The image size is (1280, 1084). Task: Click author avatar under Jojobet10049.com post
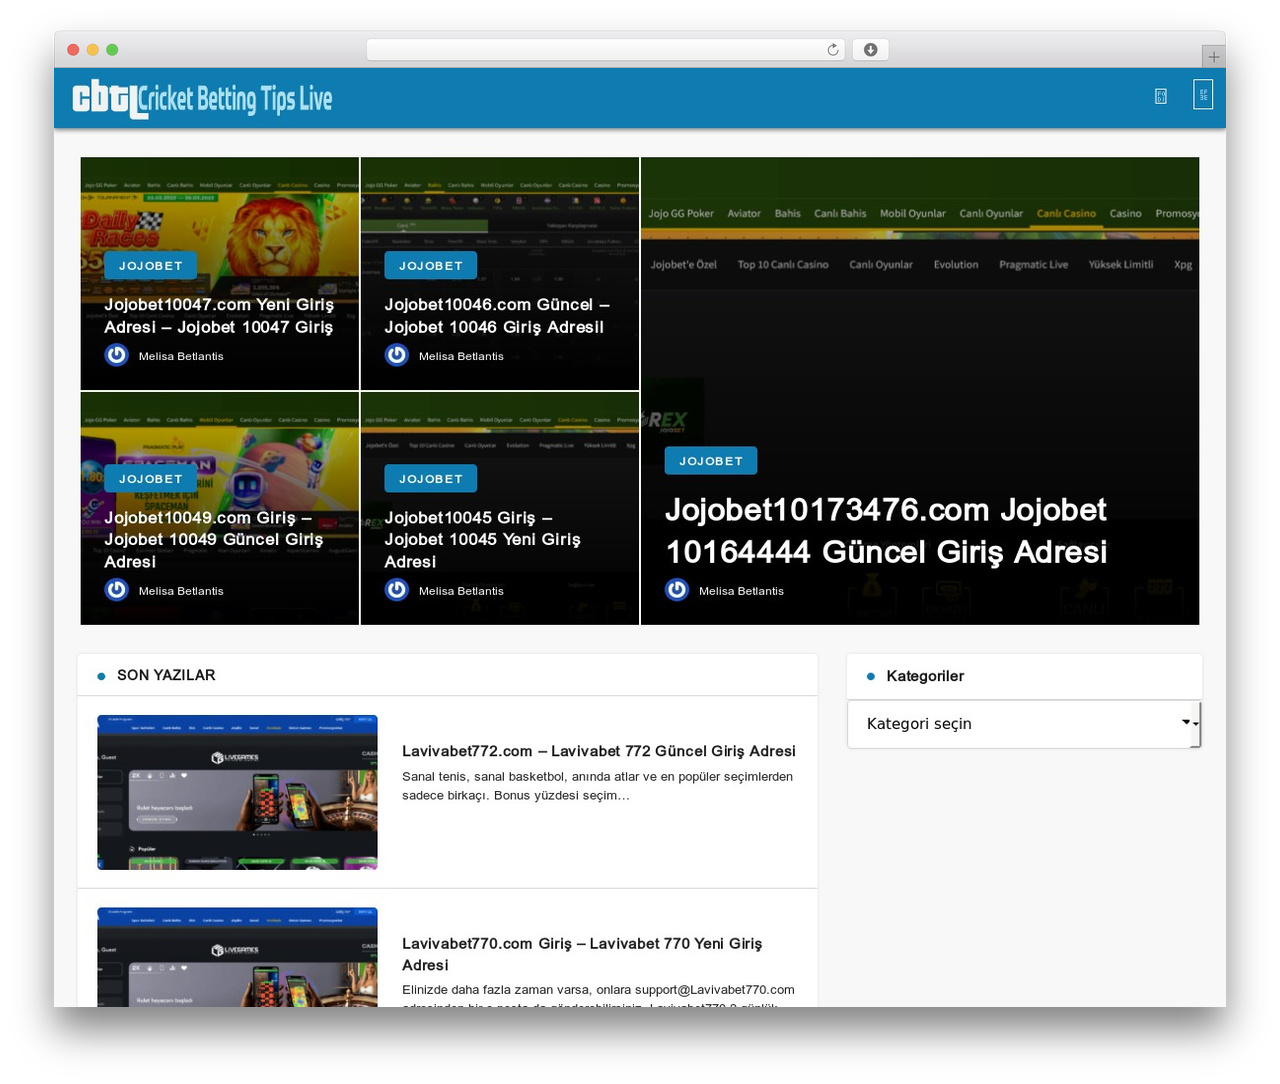point(117,590)
